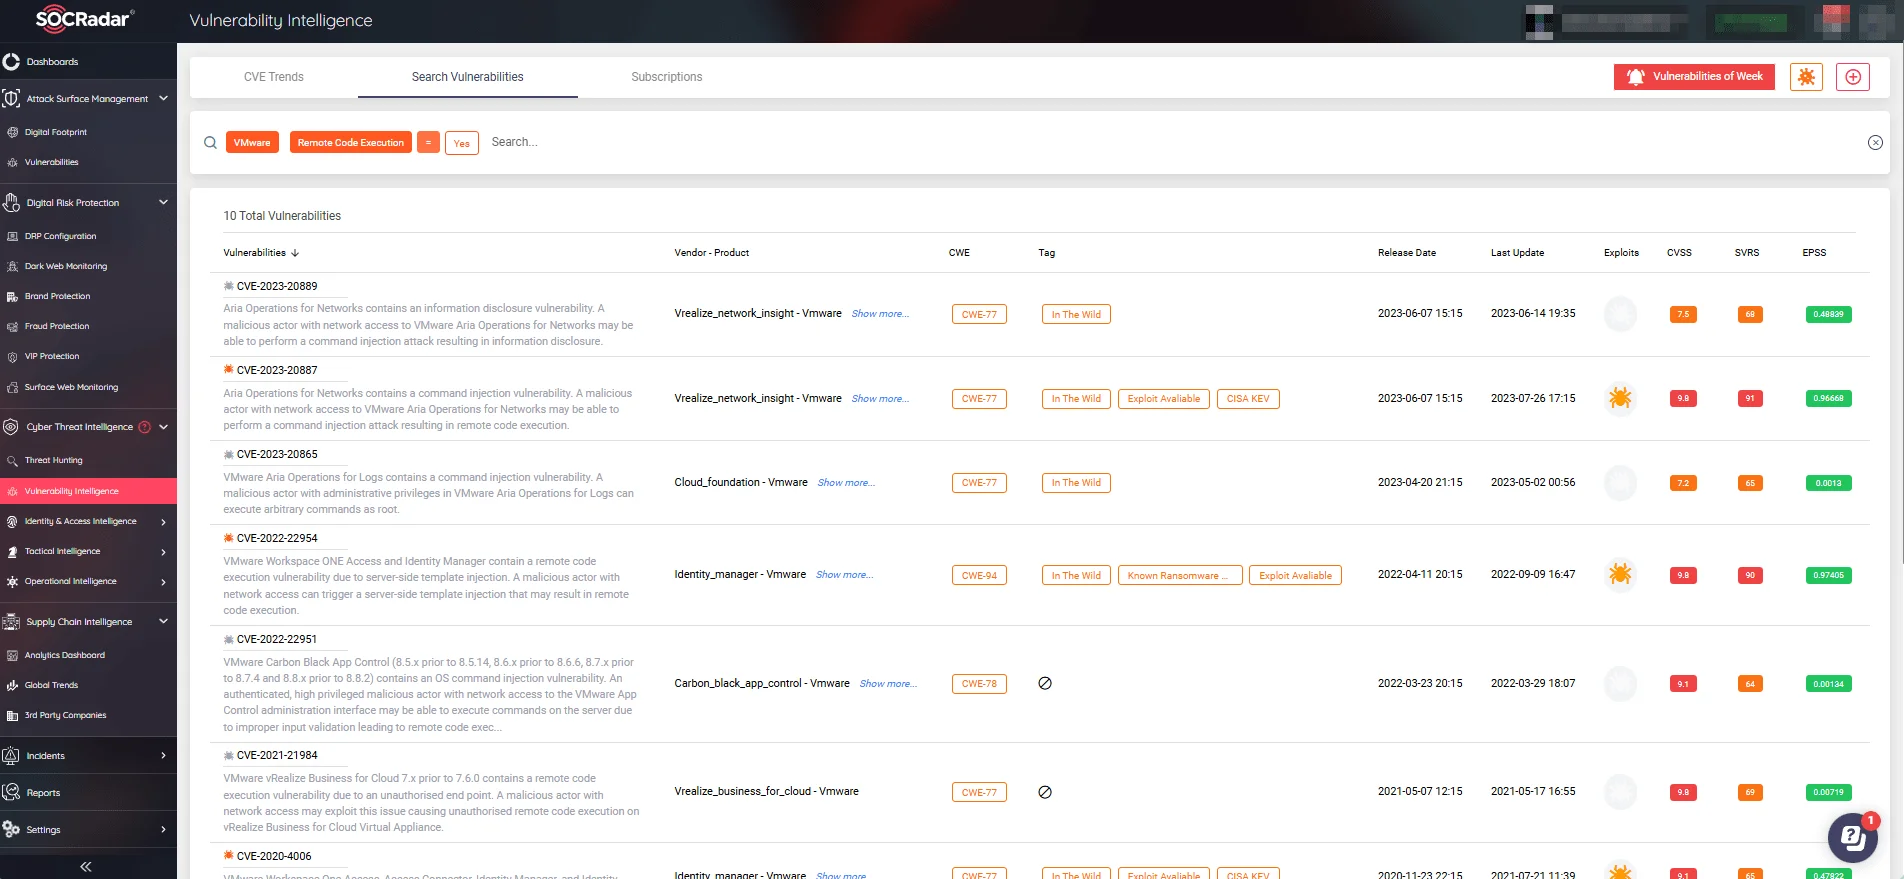Image resolution: width=1904 pixels, height=879 pixels.
Task: Click the search magnifier icon
Action: click(x=210, y=142)
